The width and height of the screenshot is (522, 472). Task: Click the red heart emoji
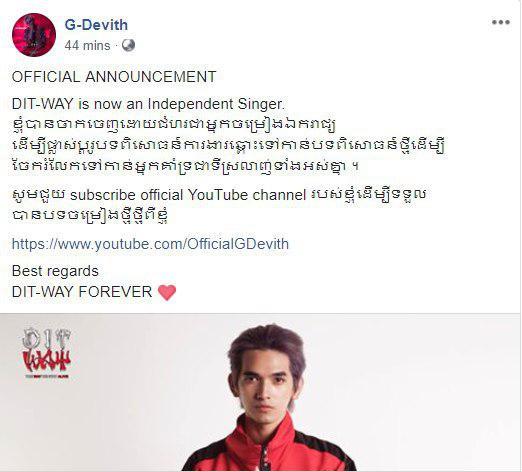[x=167, y=292]
